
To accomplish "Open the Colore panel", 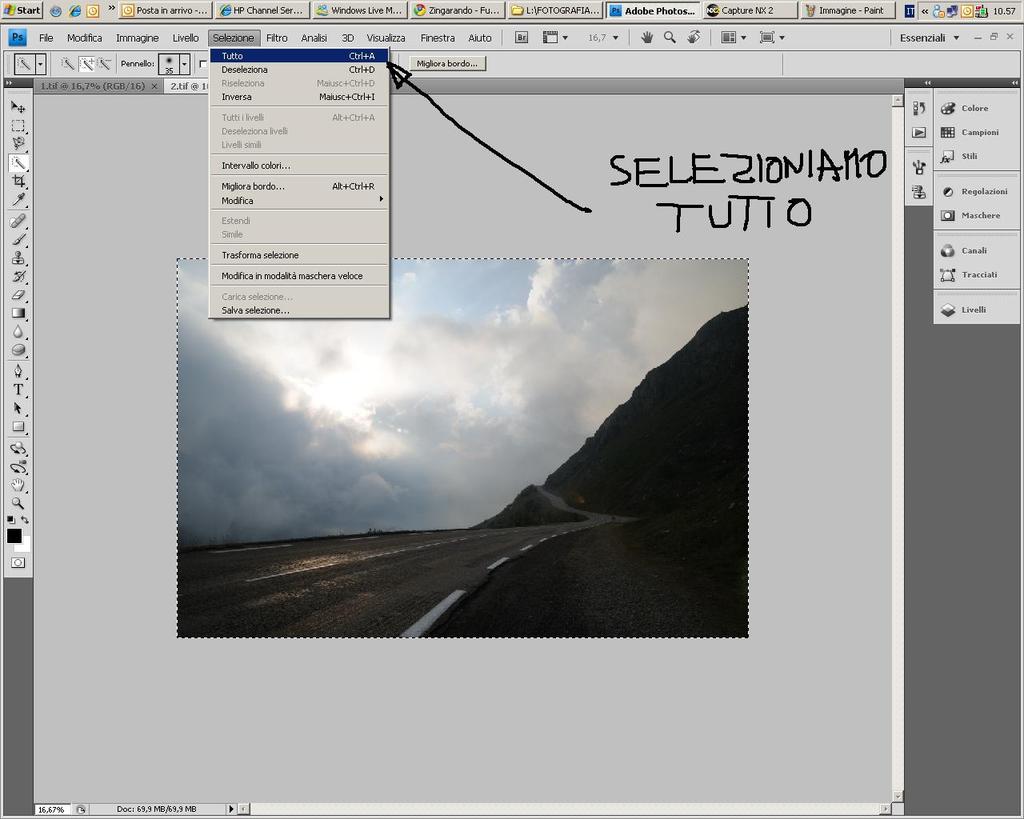I will 973,108.
